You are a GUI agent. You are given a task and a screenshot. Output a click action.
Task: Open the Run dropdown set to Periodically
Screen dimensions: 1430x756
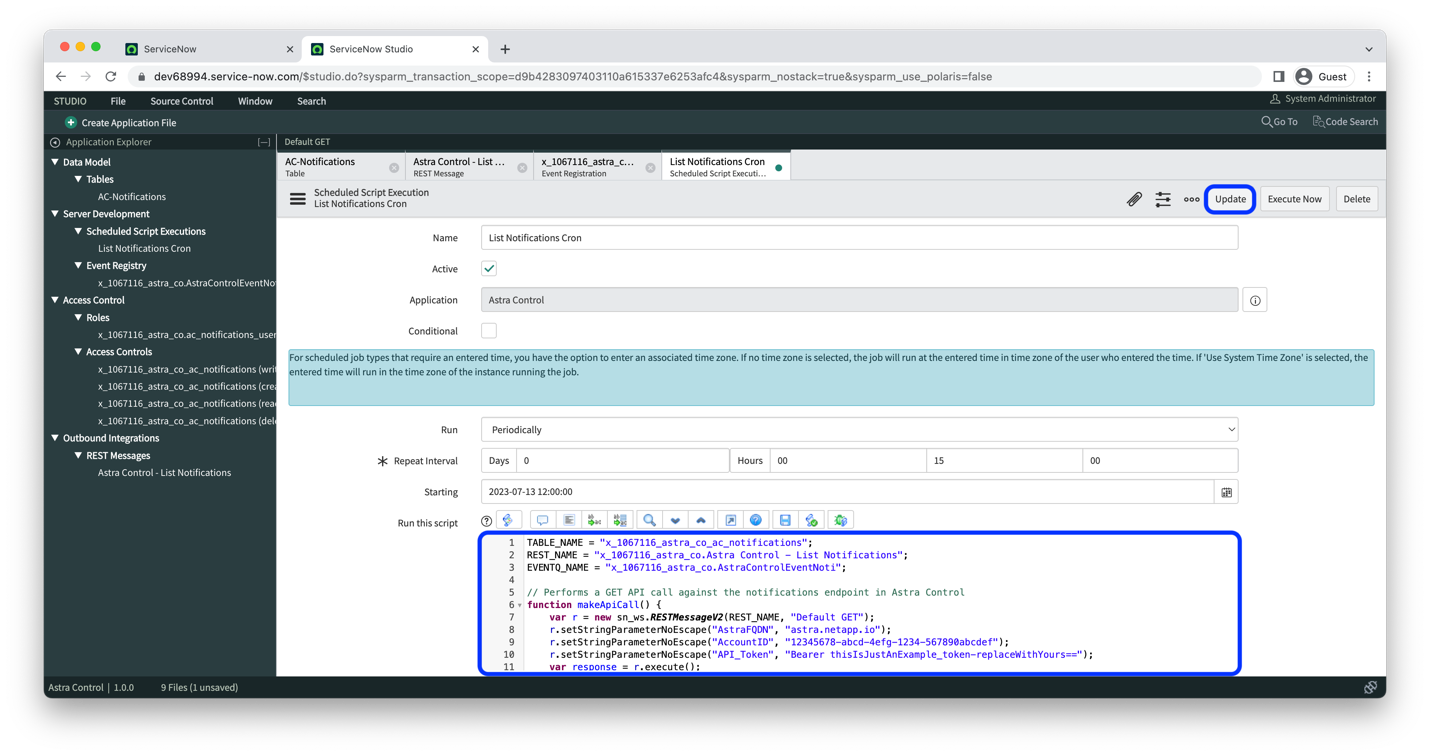point(859,430)
